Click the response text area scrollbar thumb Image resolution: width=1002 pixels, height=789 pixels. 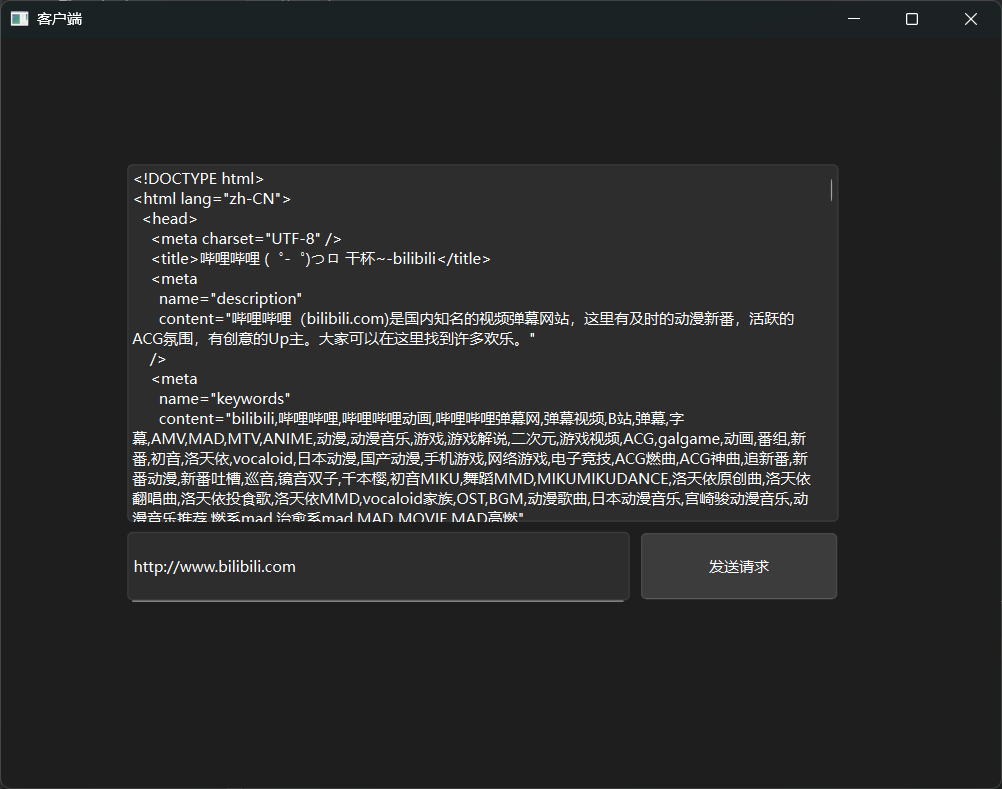click(831, 190)
